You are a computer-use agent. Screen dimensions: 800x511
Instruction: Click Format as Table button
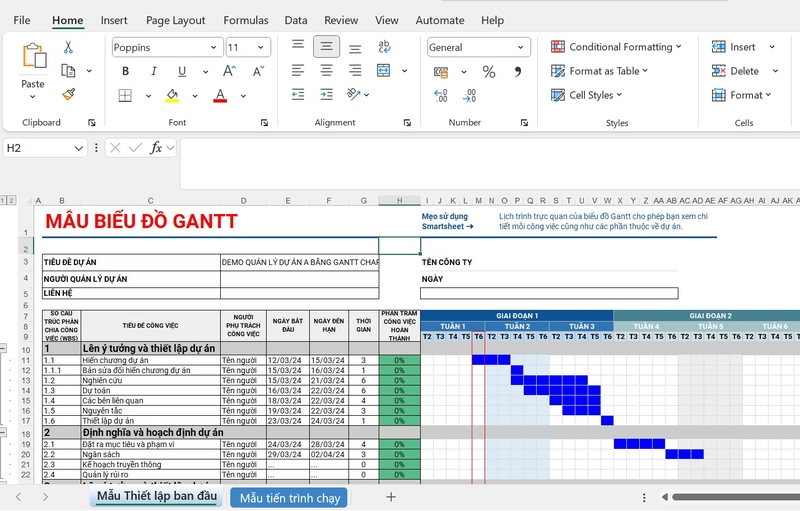(x=599, y=71)
